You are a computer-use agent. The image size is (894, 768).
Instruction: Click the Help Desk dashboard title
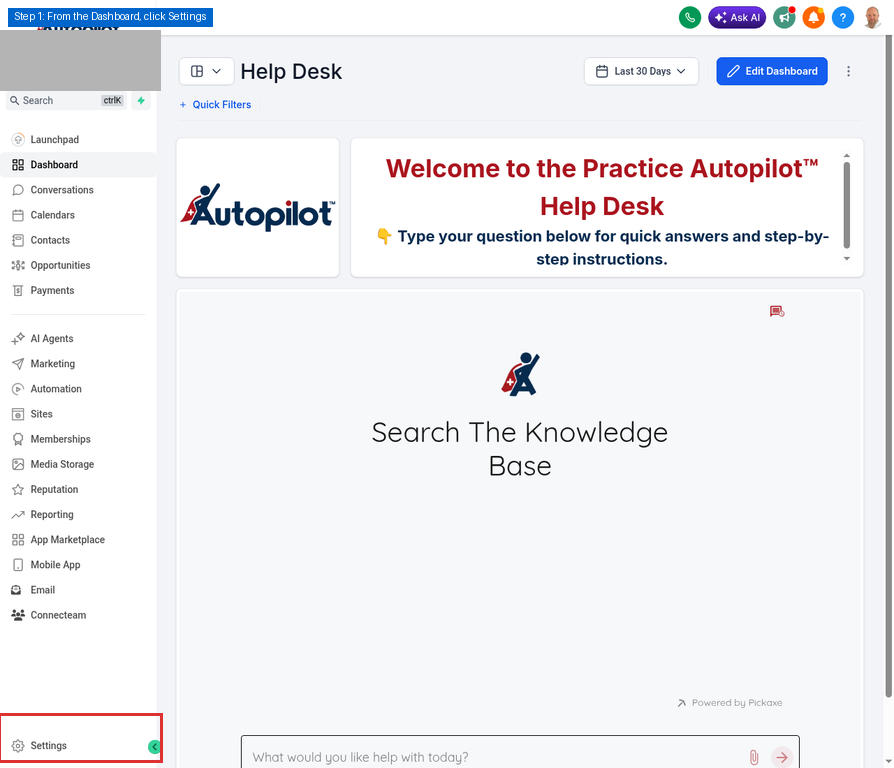coord(291,71)
